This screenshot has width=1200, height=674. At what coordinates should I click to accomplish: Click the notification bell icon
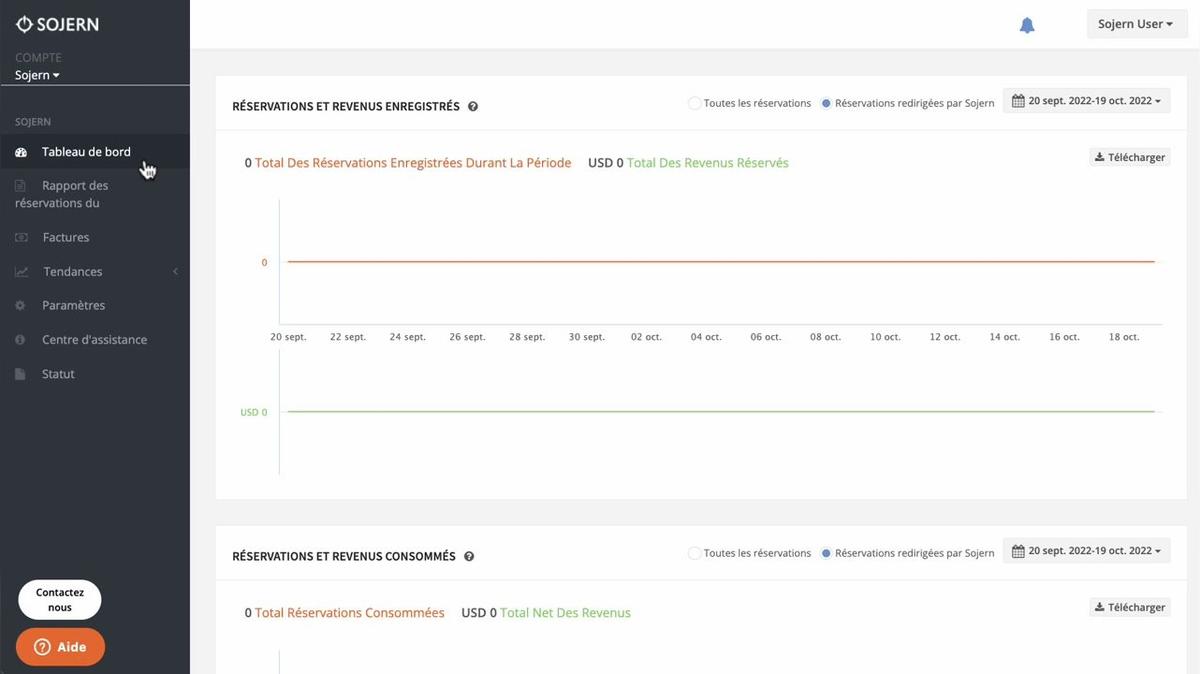[1027, 25]
